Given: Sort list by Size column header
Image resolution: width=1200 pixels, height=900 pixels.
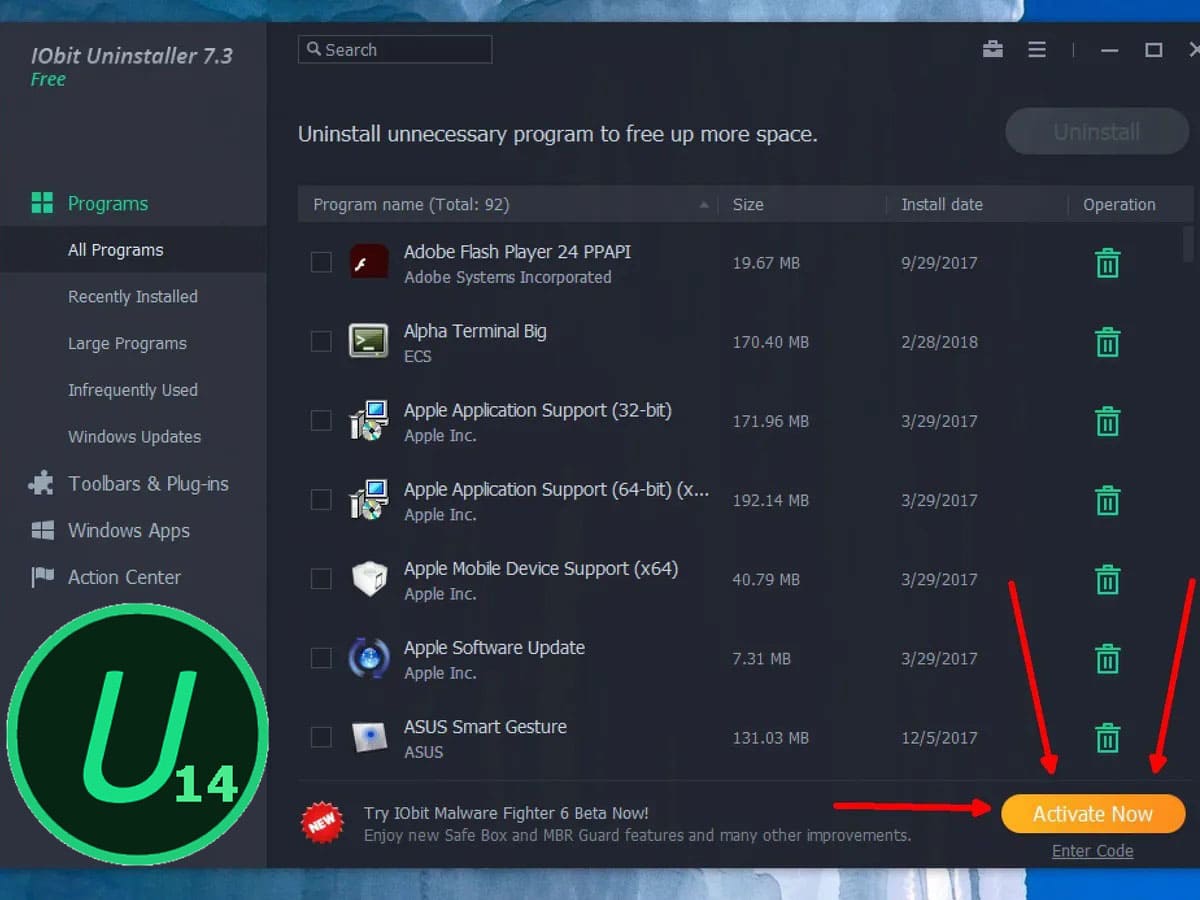Looking at the screenshot, I should pyautogui.click(x=748, y=204).
